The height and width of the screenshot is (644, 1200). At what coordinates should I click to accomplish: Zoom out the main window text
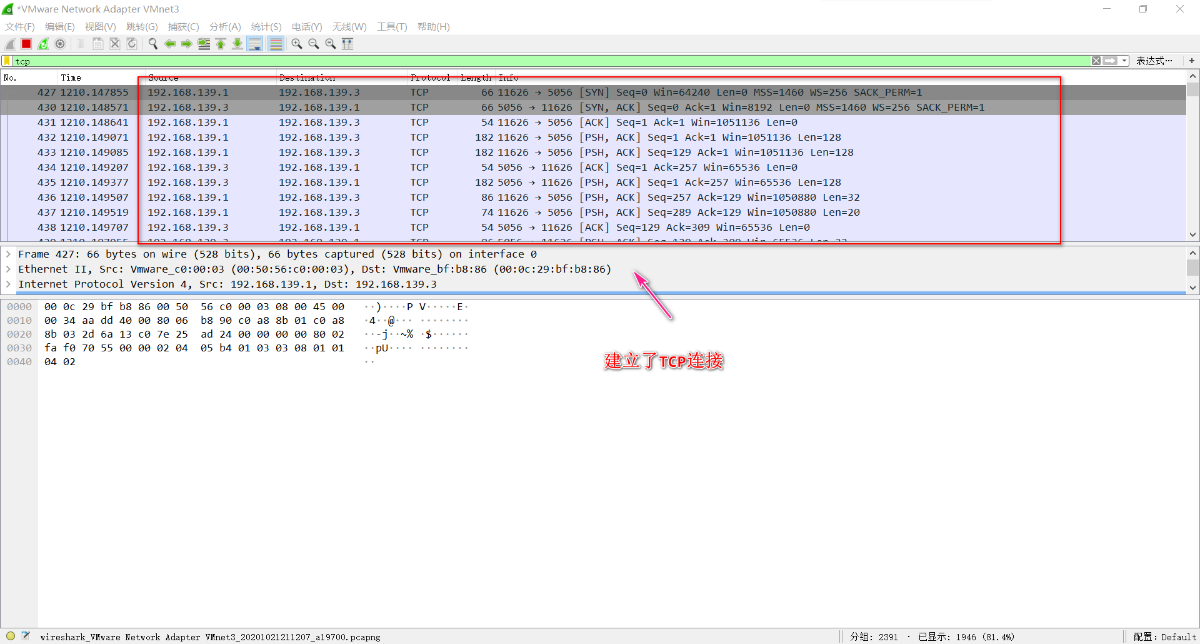[314, 44]
